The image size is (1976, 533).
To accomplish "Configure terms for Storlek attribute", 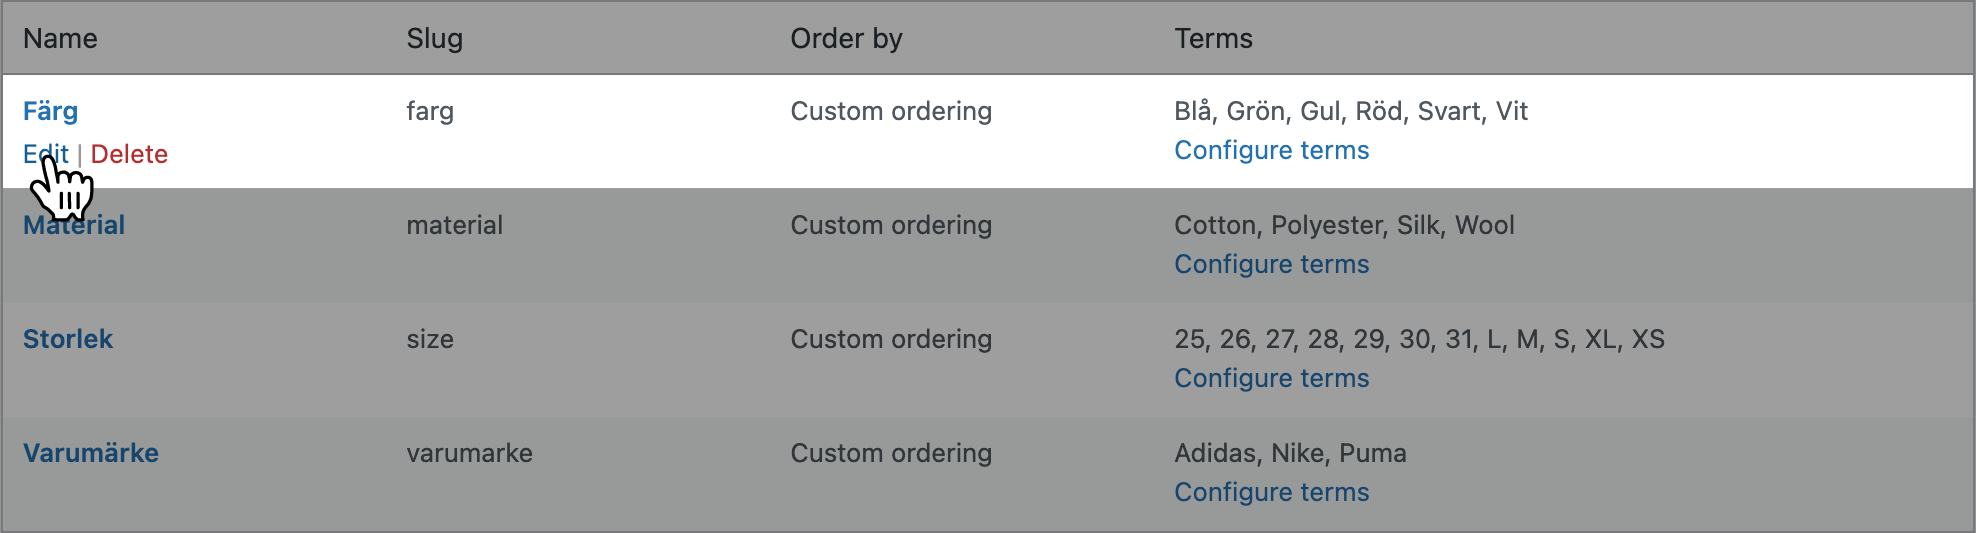I will (1271, 378).
